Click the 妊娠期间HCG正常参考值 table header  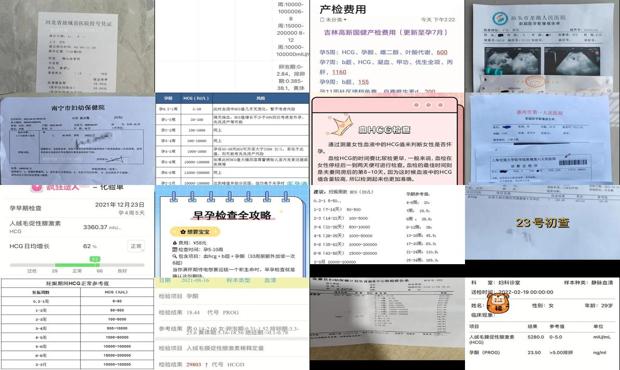tap(78, 283)
